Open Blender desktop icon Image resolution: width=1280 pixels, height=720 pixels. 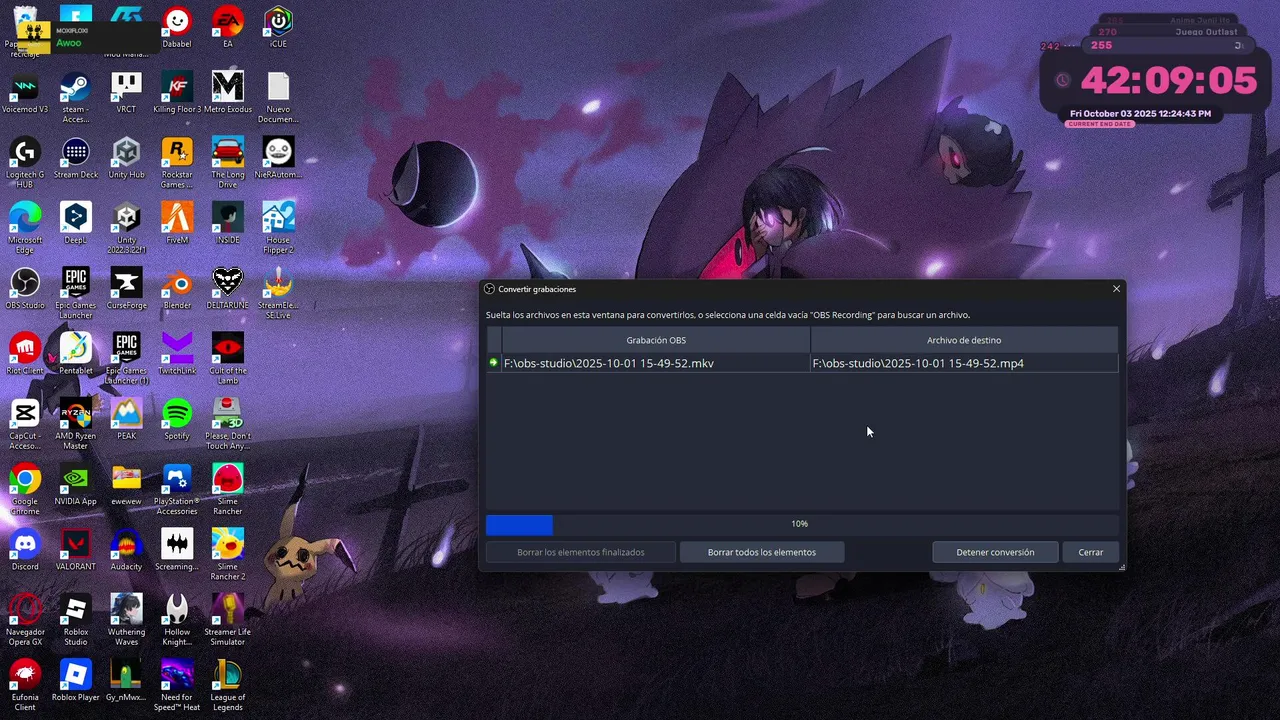[177, 289]
